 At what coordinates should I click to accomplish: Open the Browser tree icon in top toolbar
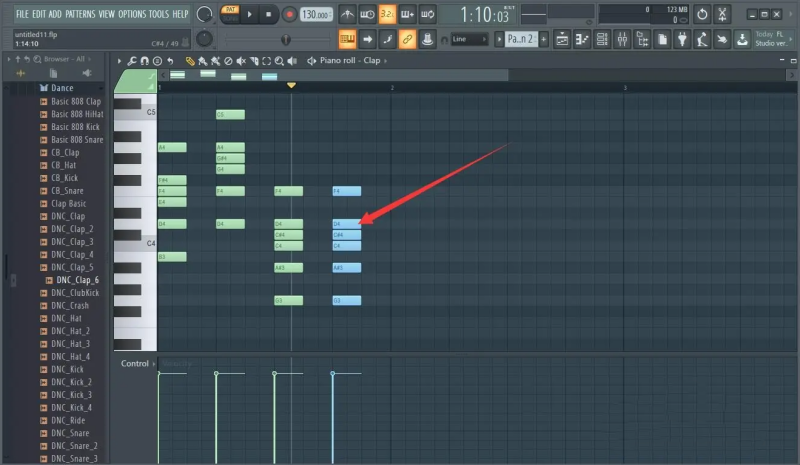click(642, 39)
